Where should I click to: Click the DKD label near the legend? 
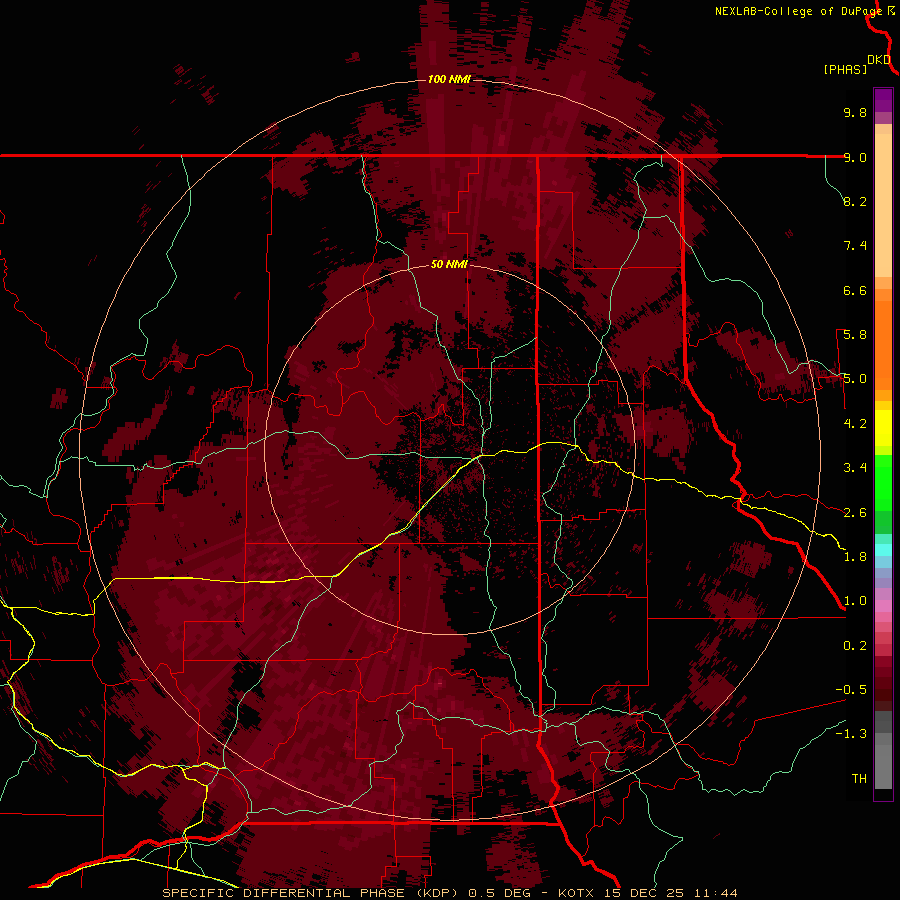click(x=879, y=60)
